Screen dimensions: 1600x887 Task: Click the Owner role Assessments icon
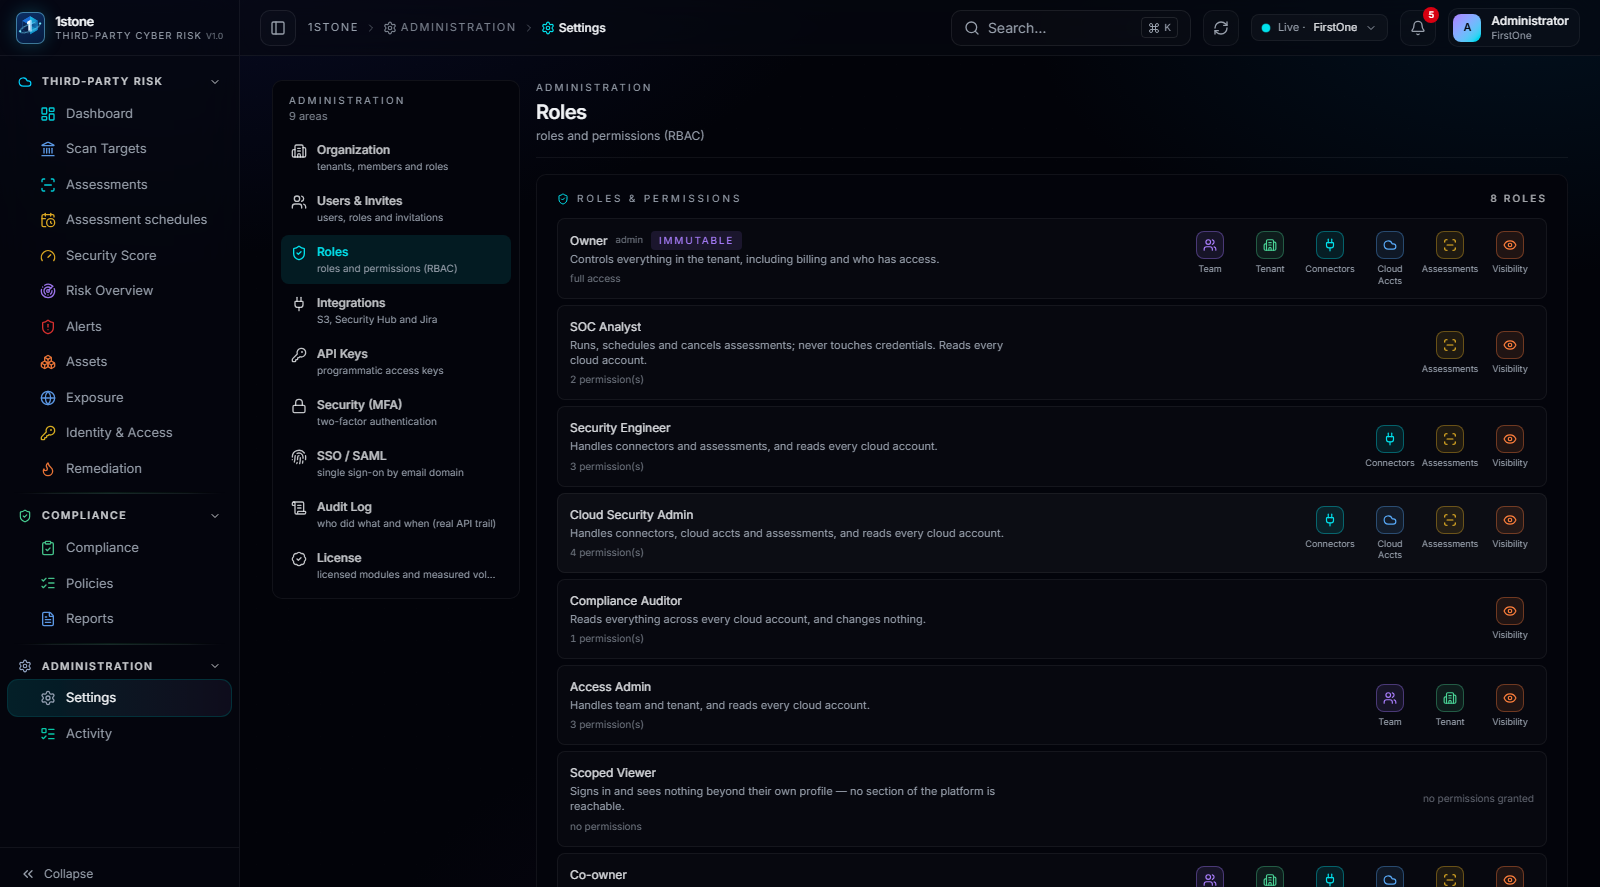pyautogui.click(x=1450, y=245)
